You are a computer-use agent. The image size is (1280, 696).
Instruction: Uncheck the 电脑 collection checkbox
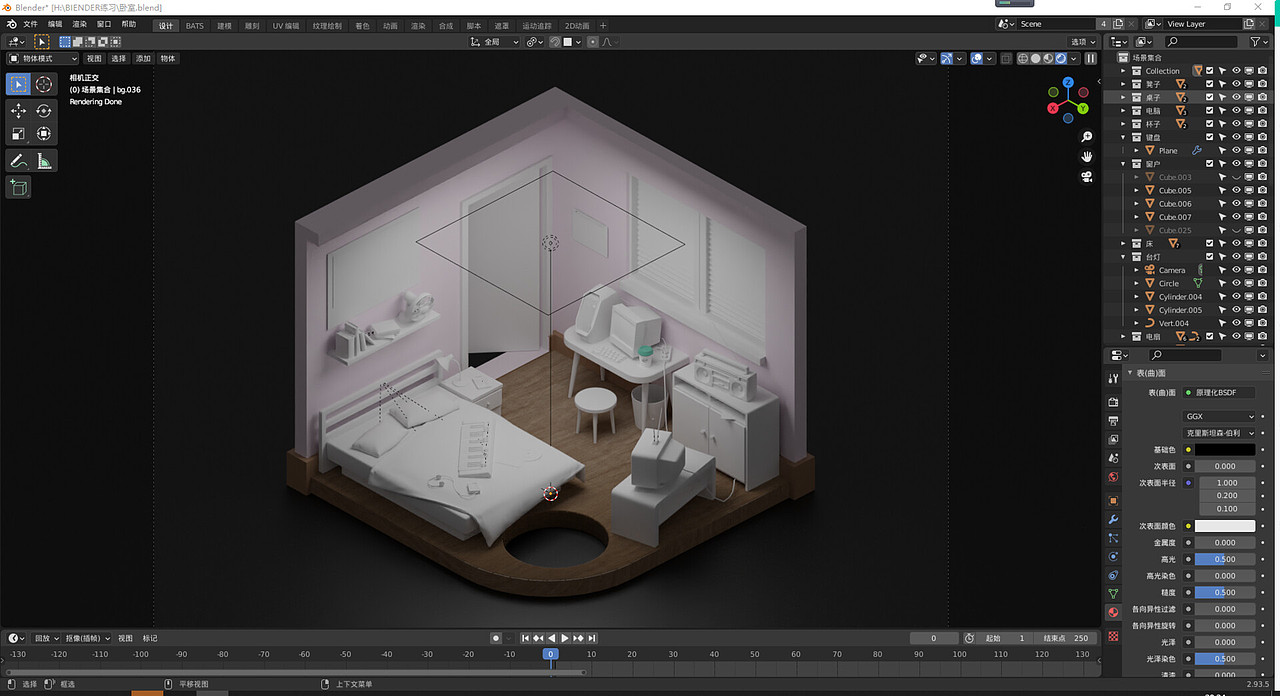pos(1209,111)
